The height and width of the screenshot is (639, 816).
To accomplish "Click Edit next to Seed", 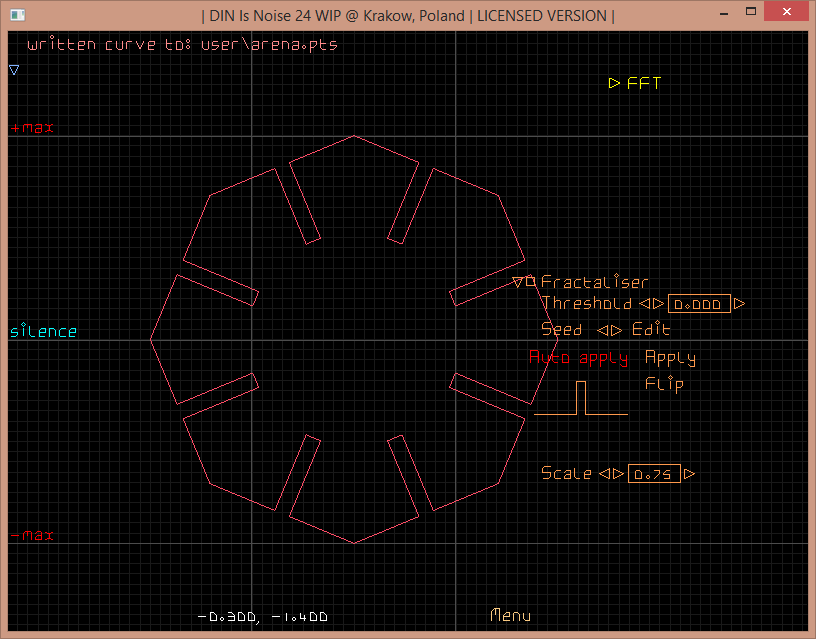I will pos(651,330).
